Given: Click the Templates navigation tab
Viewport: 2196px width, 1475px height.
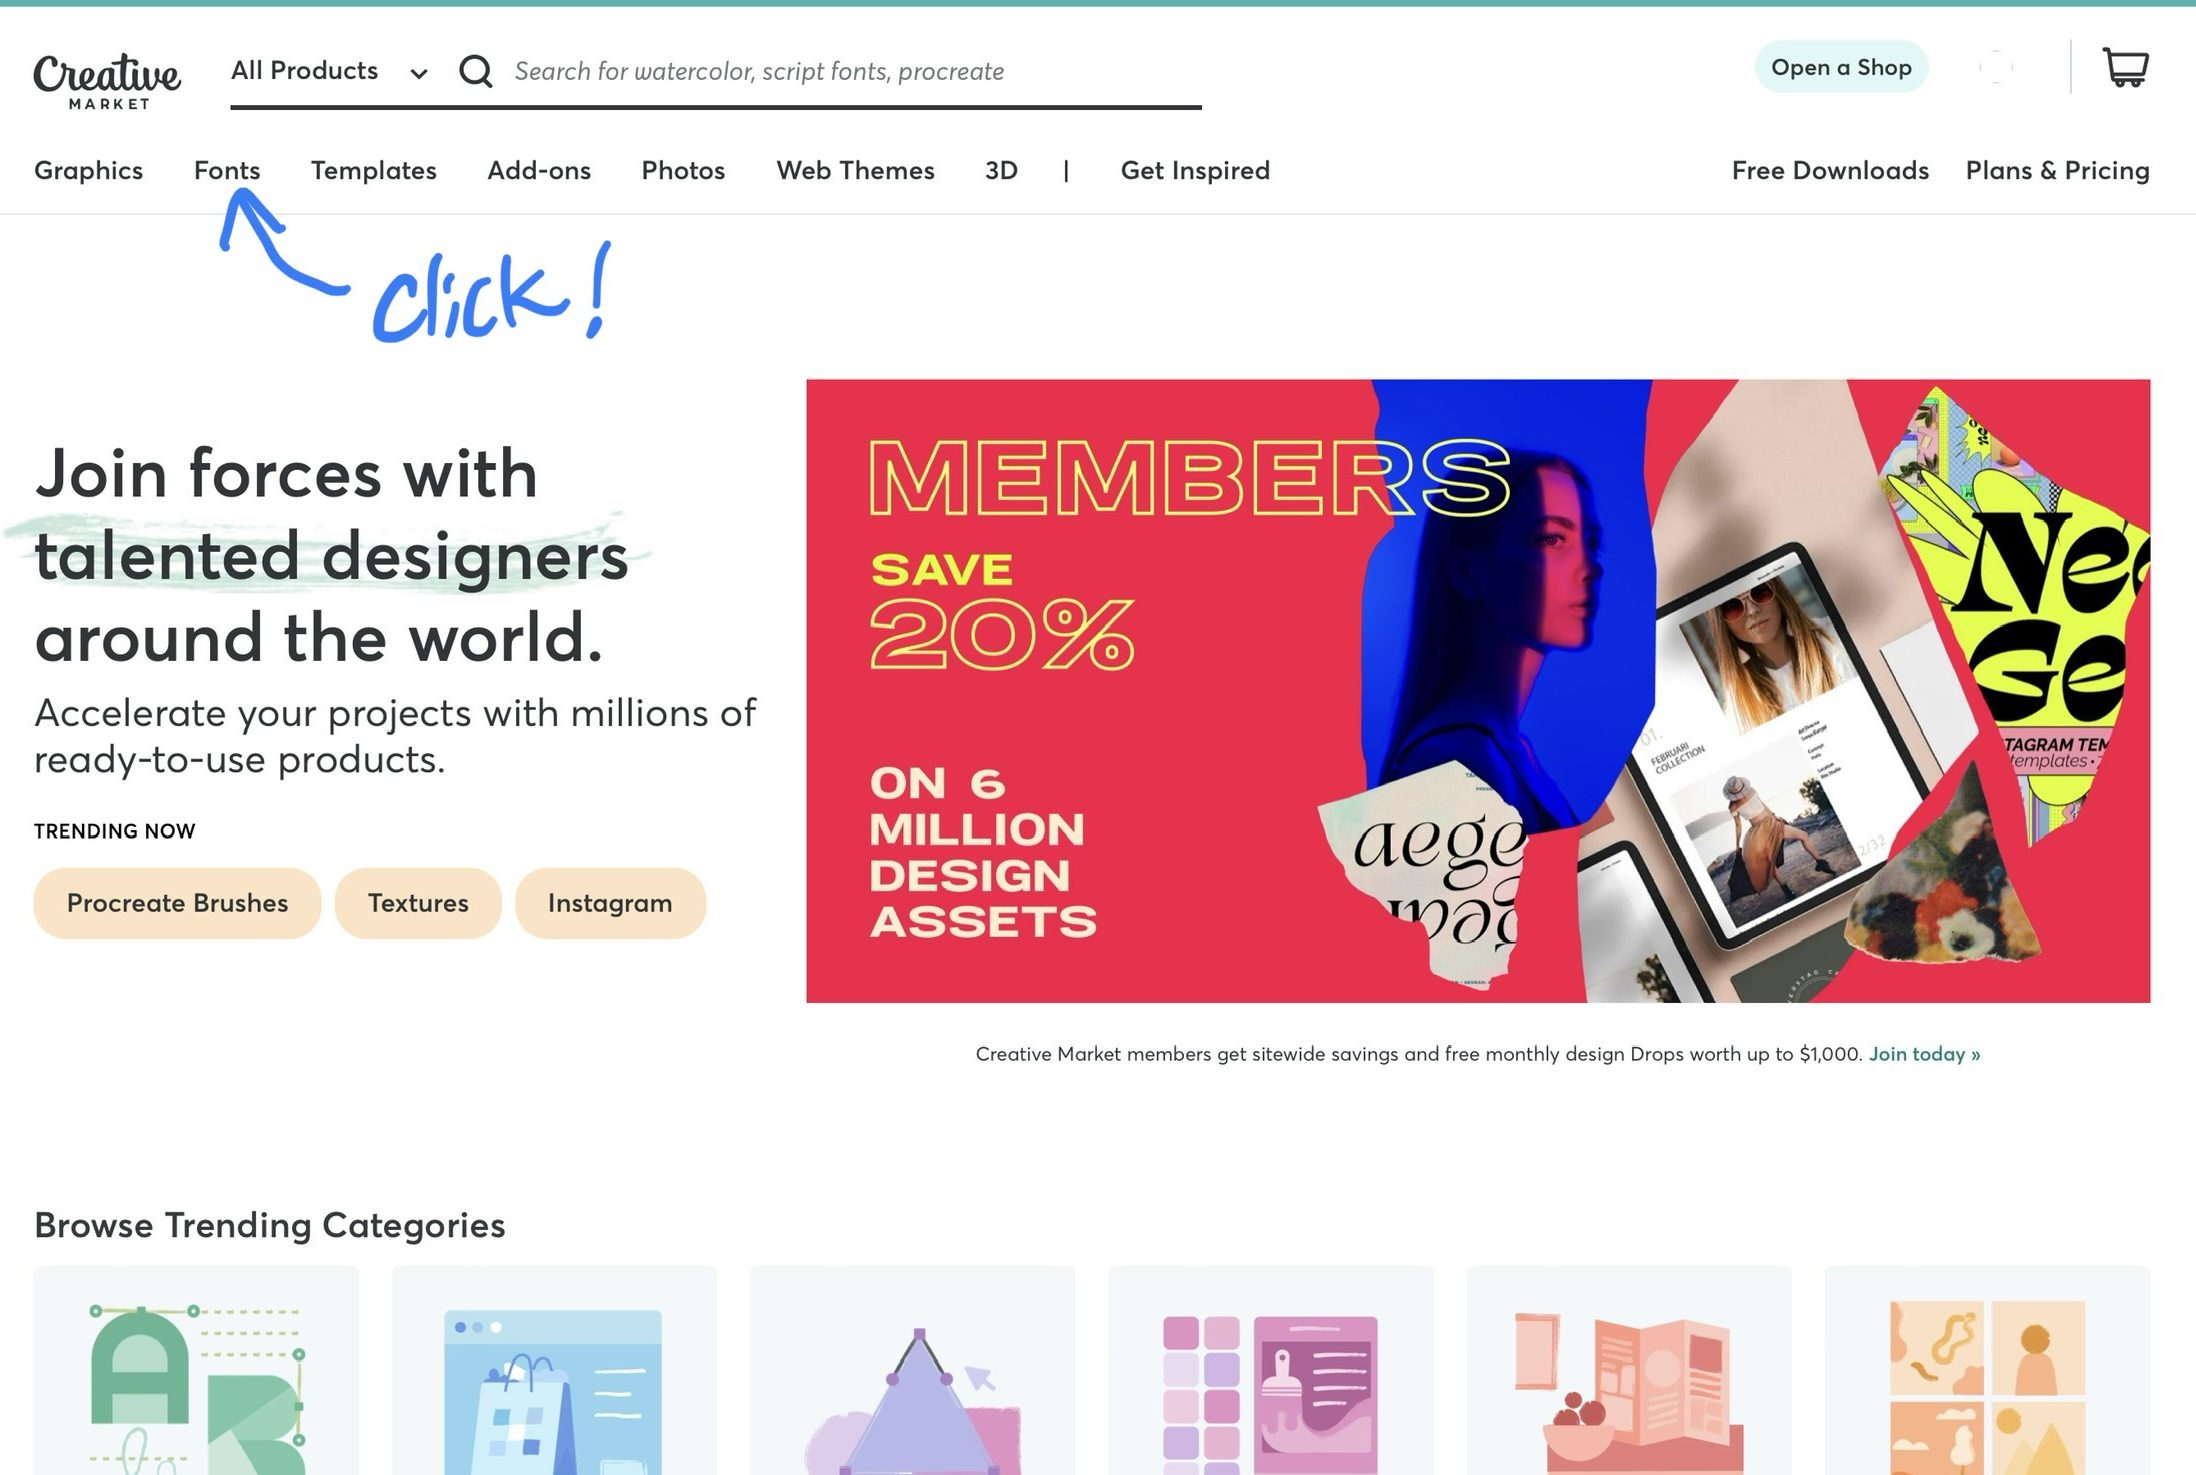Looking at the screenshot, I should pyautogui.click(x=374, y=170).
